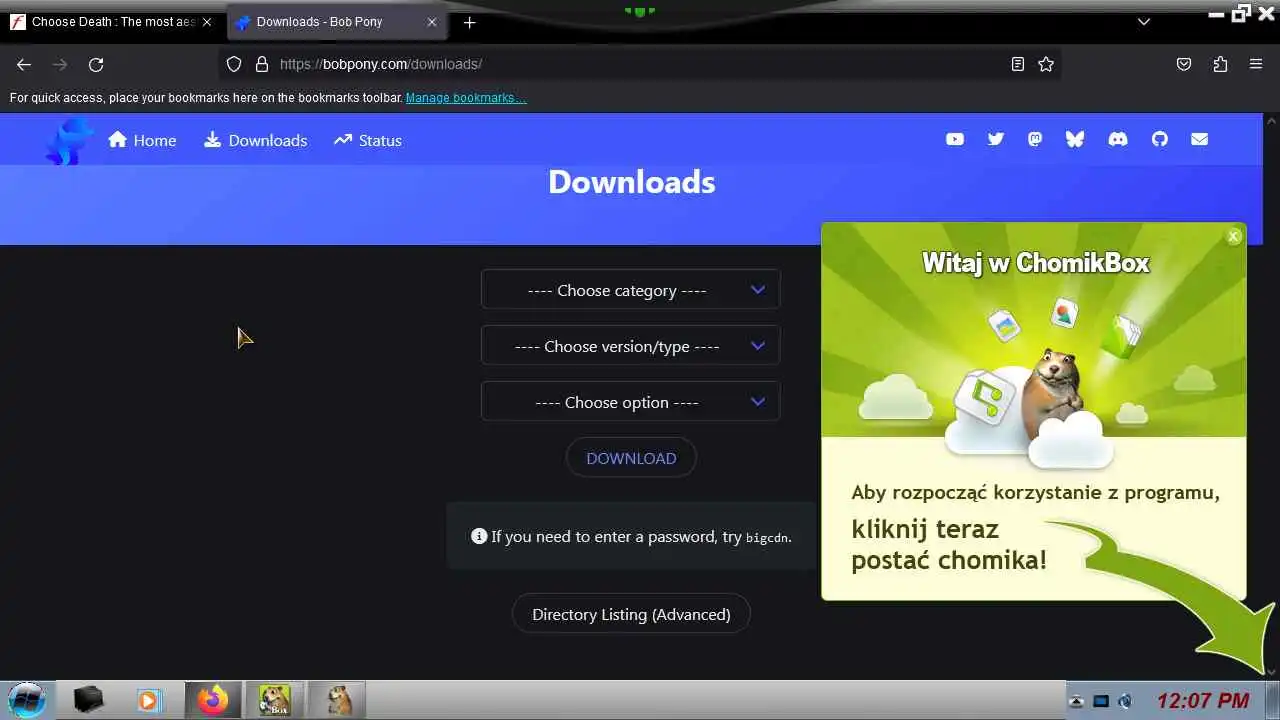Open the Extensions puzzle icon
Image resolution: width=1280 pixels, height=720 pixels.
pos(1220,64)
